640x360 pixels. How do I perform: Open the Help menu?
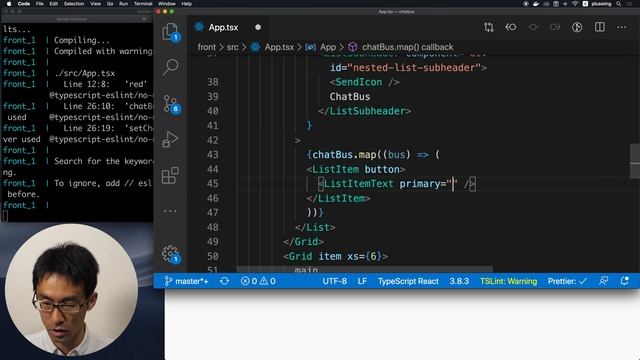tap(187, 4)
